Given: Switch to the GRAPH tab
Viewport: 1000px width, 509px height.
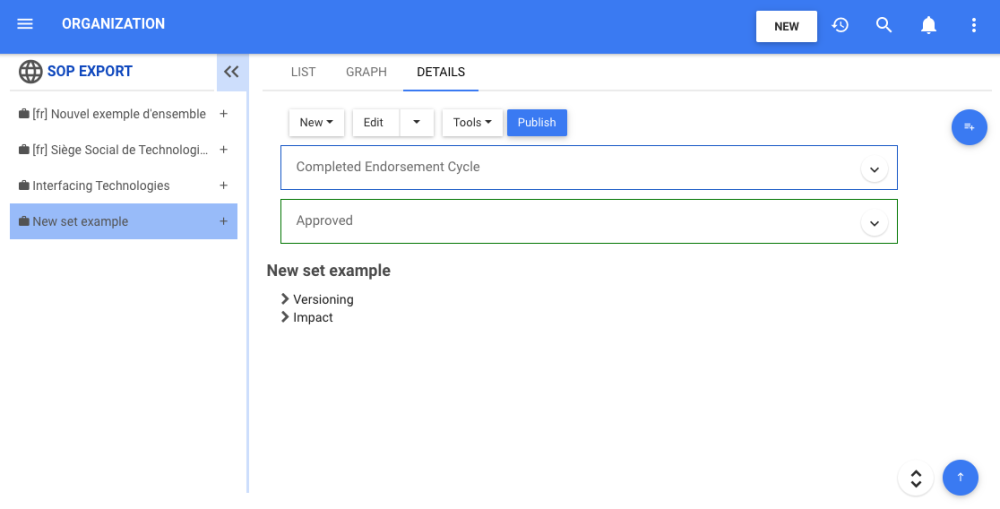Looking at the screenshot, I should tap(366, 72).
